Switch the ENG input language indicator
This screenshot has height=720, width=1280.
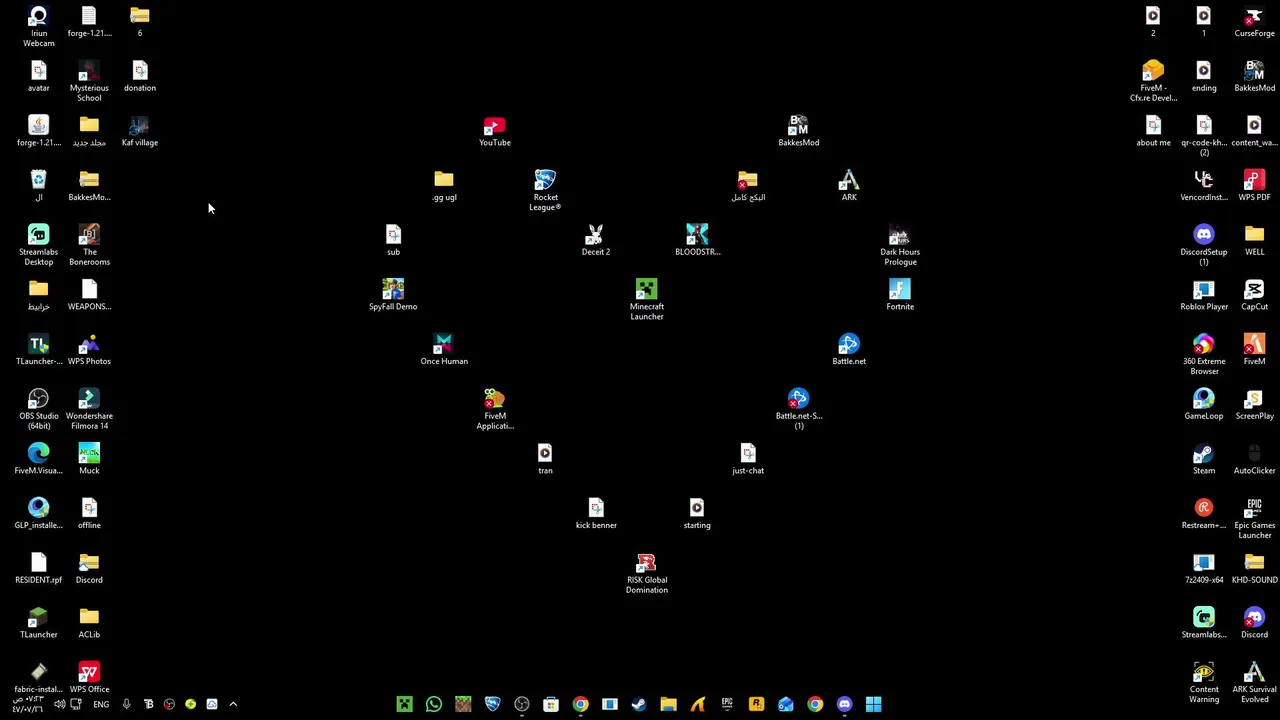click(101, 704)
